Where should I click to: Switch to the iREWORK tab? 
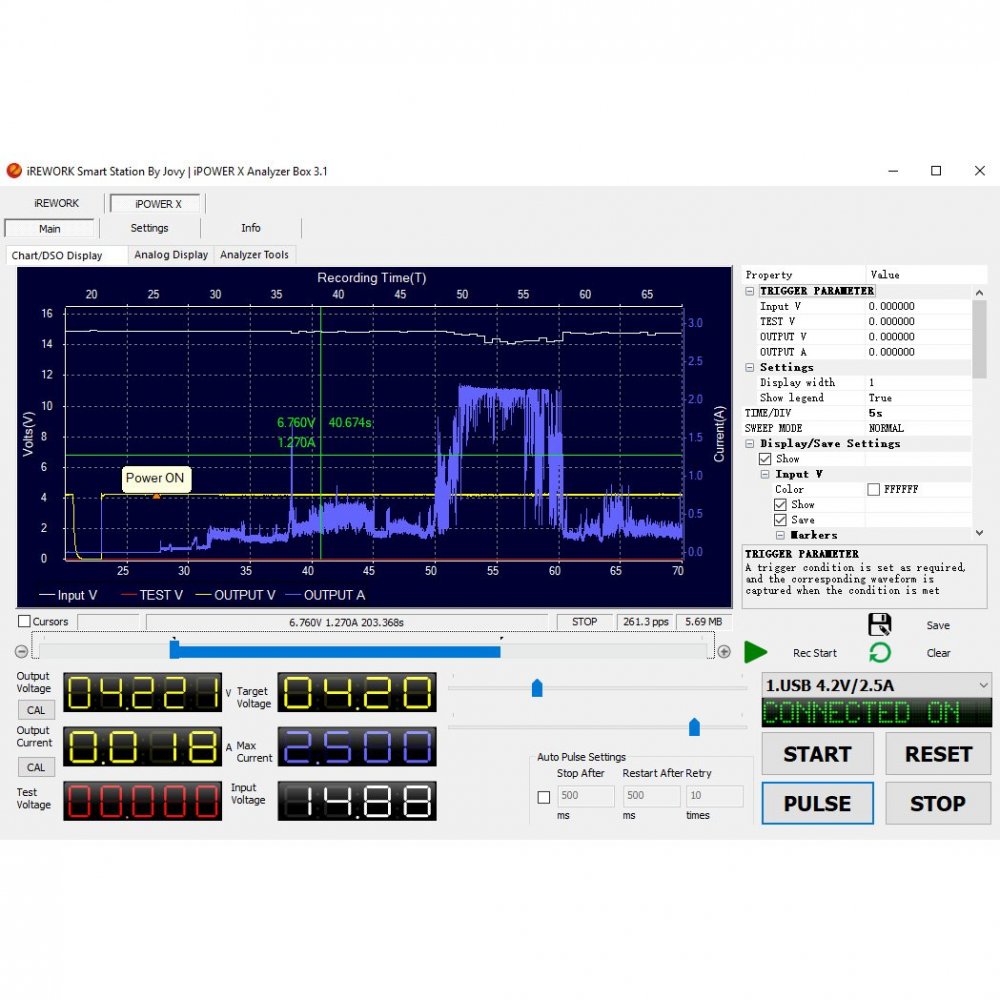tap(57, 203)
